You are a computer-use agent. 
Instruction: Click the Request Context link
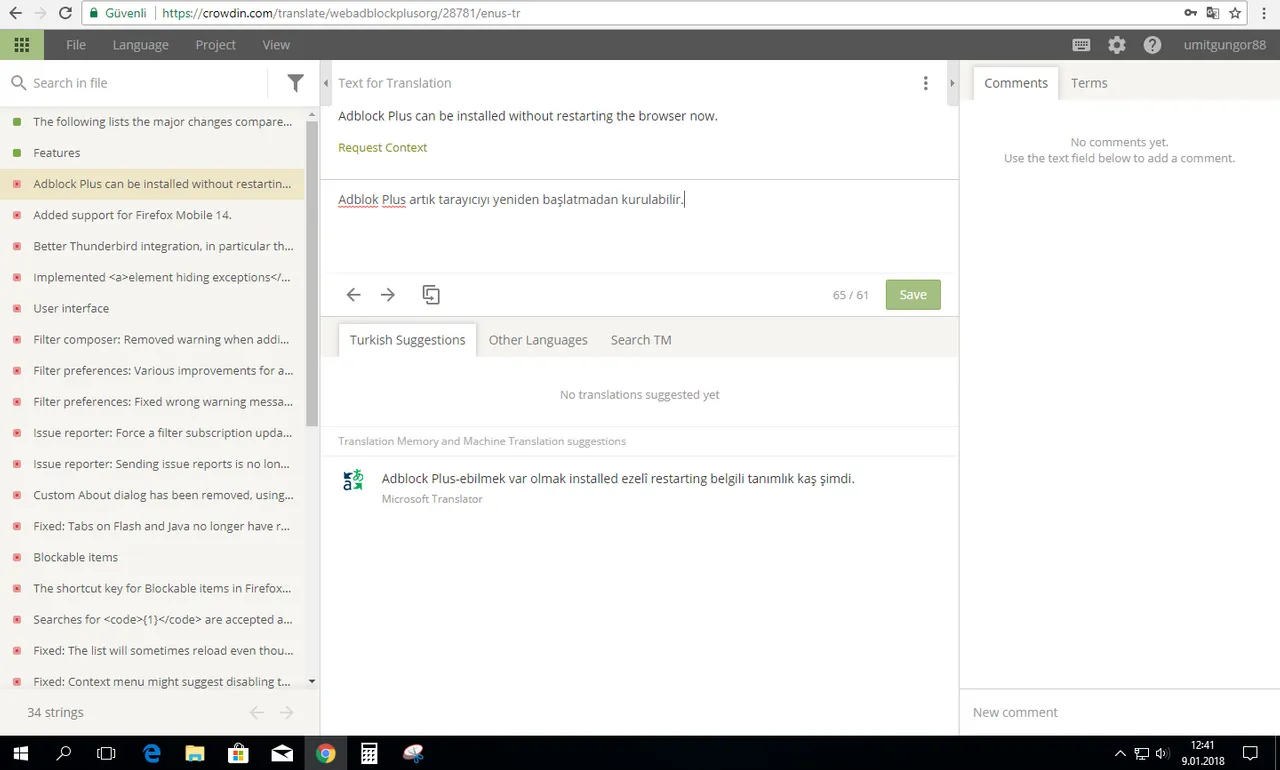[x=382, y=147]
